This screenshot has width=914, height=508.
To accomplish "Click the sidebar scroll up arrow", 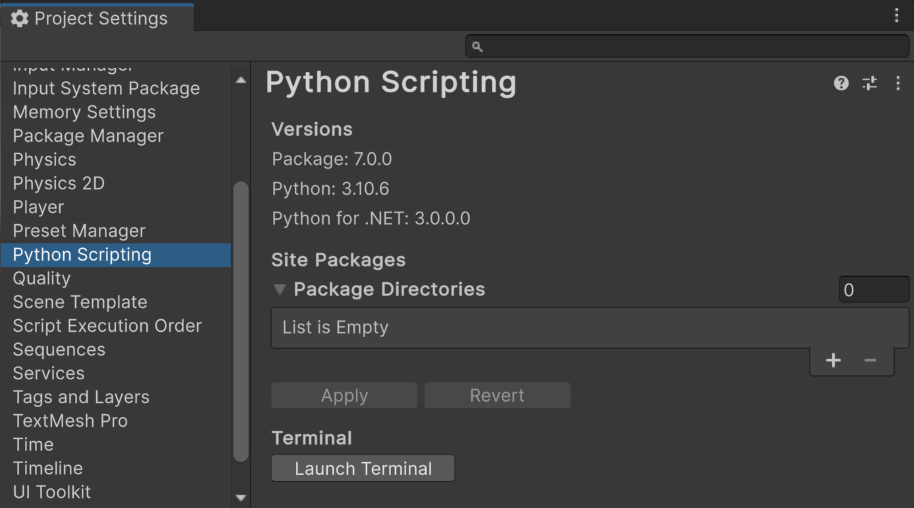I will (x=241, y=80).
